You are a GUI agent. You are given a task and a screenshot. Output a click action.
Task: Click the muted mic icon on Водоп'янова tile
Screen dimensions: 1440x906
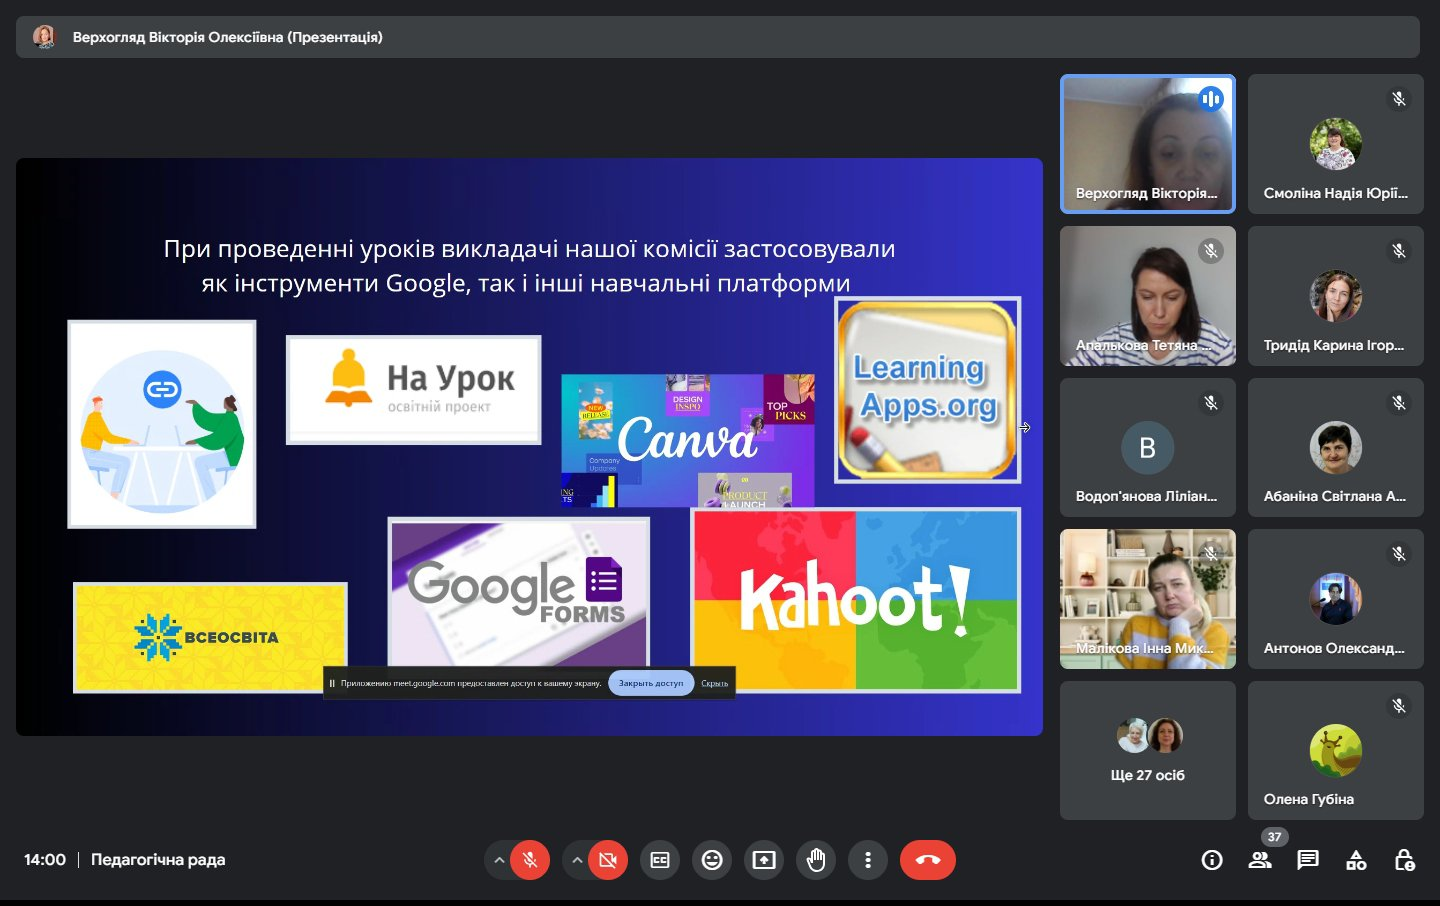[x=1211, y=402]
